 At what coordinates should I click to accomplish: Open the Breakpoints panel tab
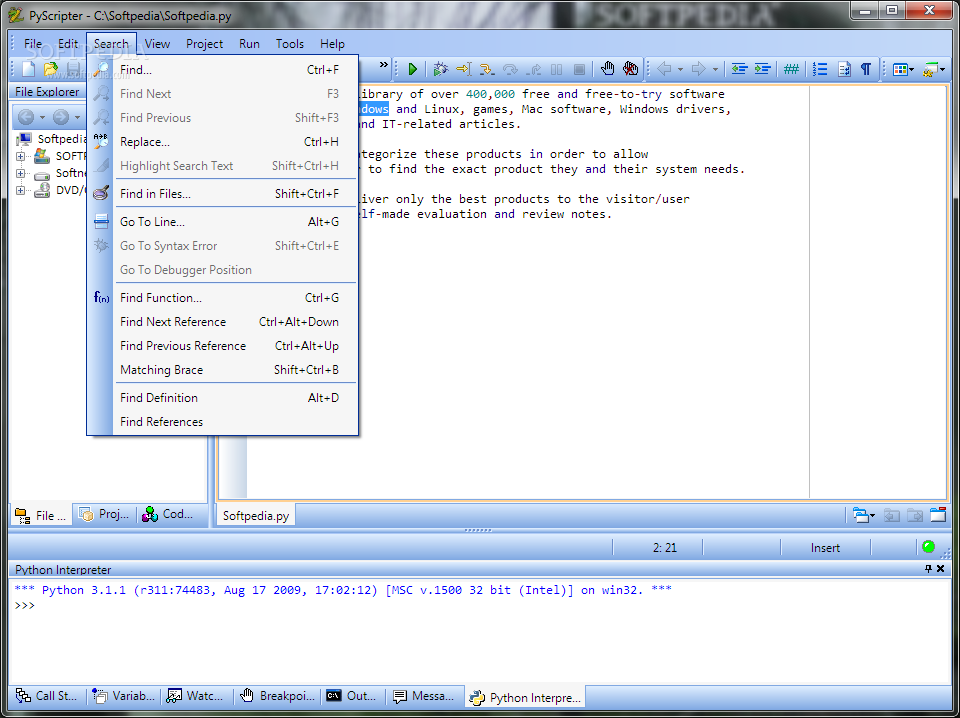pyautogui.click(x=277, y=696)
